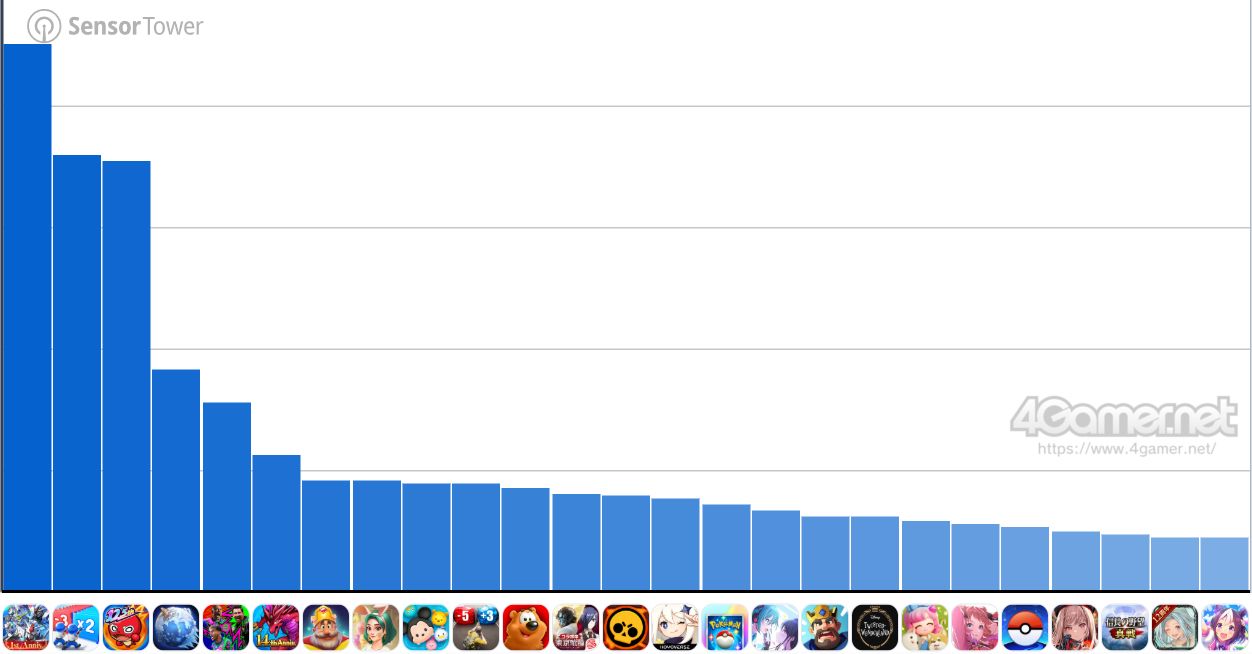Click the Pokémon GO Poké Ball icon
Image resolution: width=1252 pixels, height=654 pixels.
click(x=1025, y=627)
